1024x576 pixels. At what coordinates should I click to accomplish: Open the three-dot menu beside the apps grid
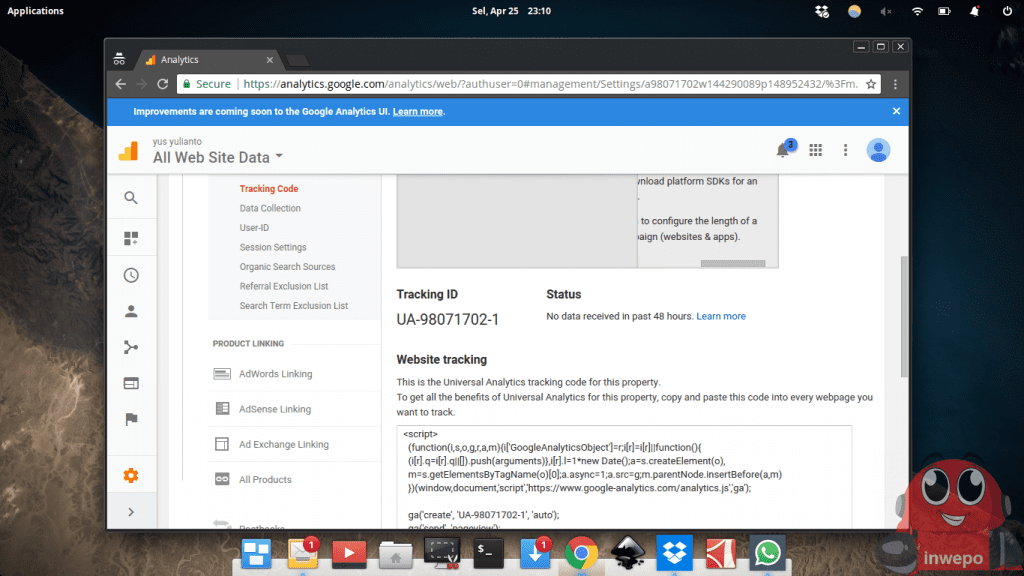(x=845, y=150)
